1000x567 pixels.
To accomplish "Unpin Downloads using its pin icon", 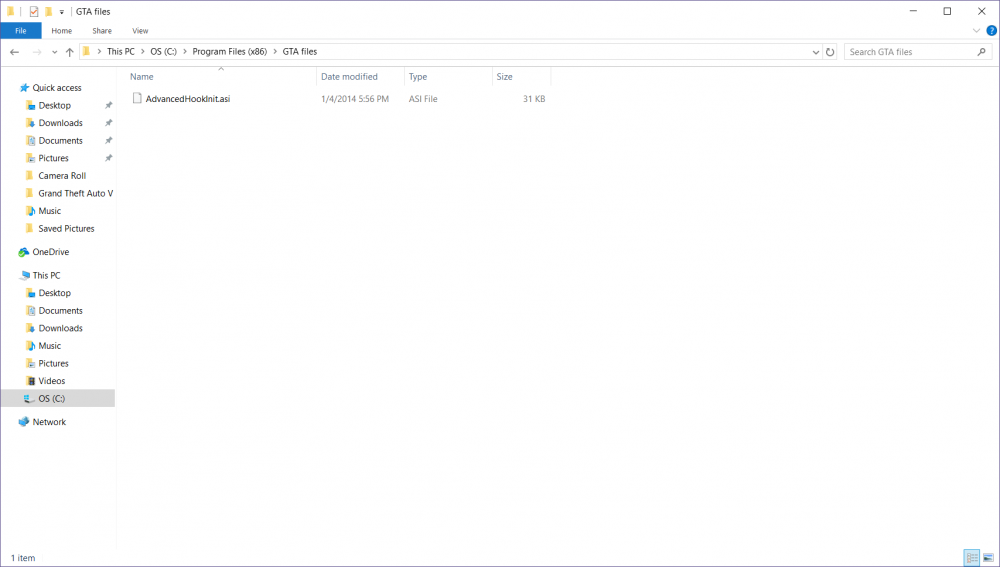I will pyautogui.click(x=108, y=122).
